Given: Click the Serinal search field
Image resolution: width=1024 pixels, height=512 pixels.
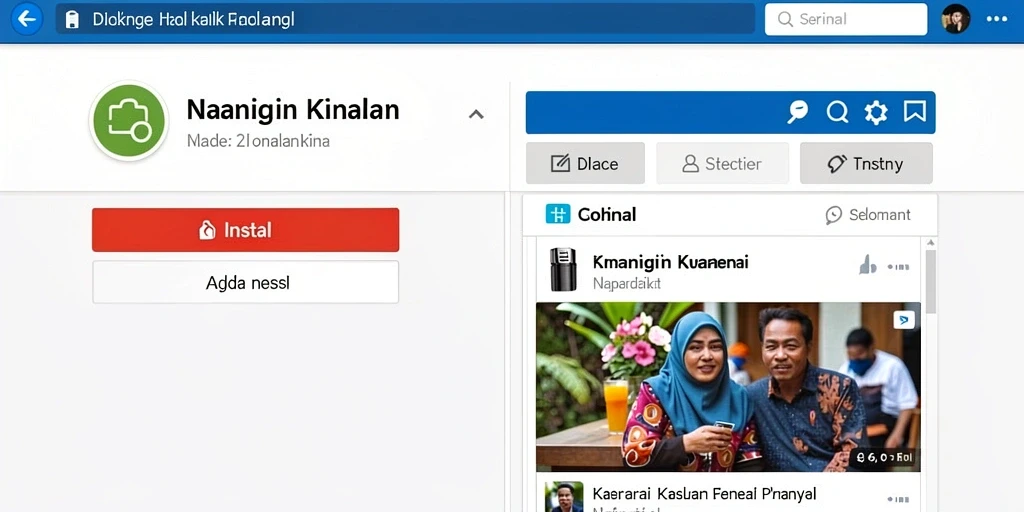Looking at the screenshot, I should click(846, 19).
